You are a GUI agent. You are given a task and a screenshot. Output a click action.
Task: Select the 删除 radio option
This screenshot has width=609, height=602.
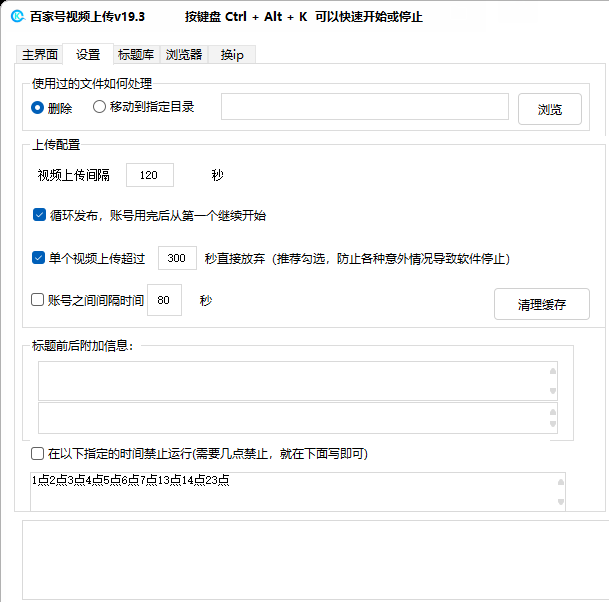point(52,108)
